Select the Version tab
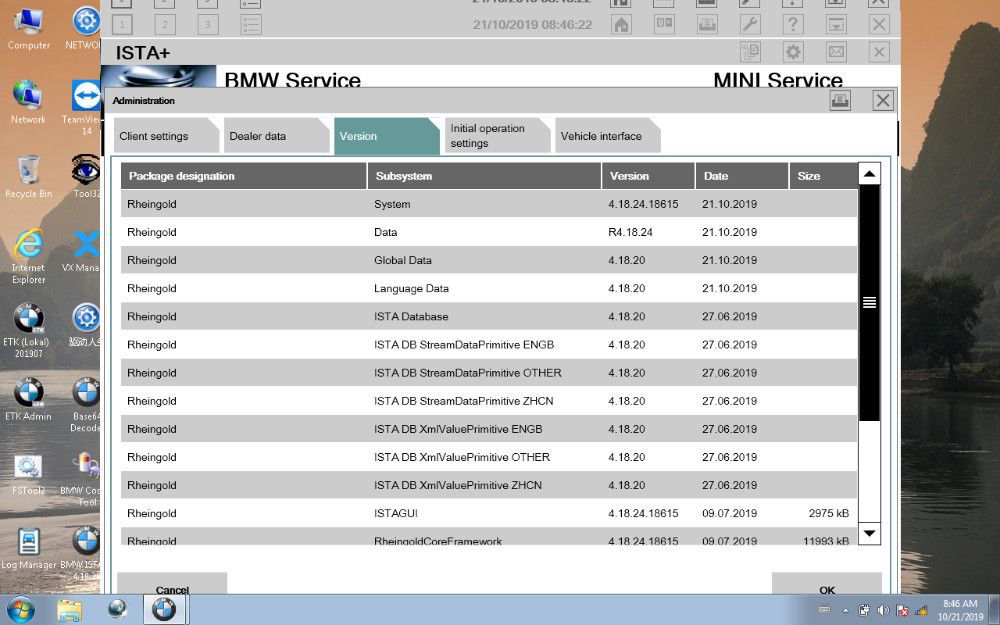 click(386, 136)
